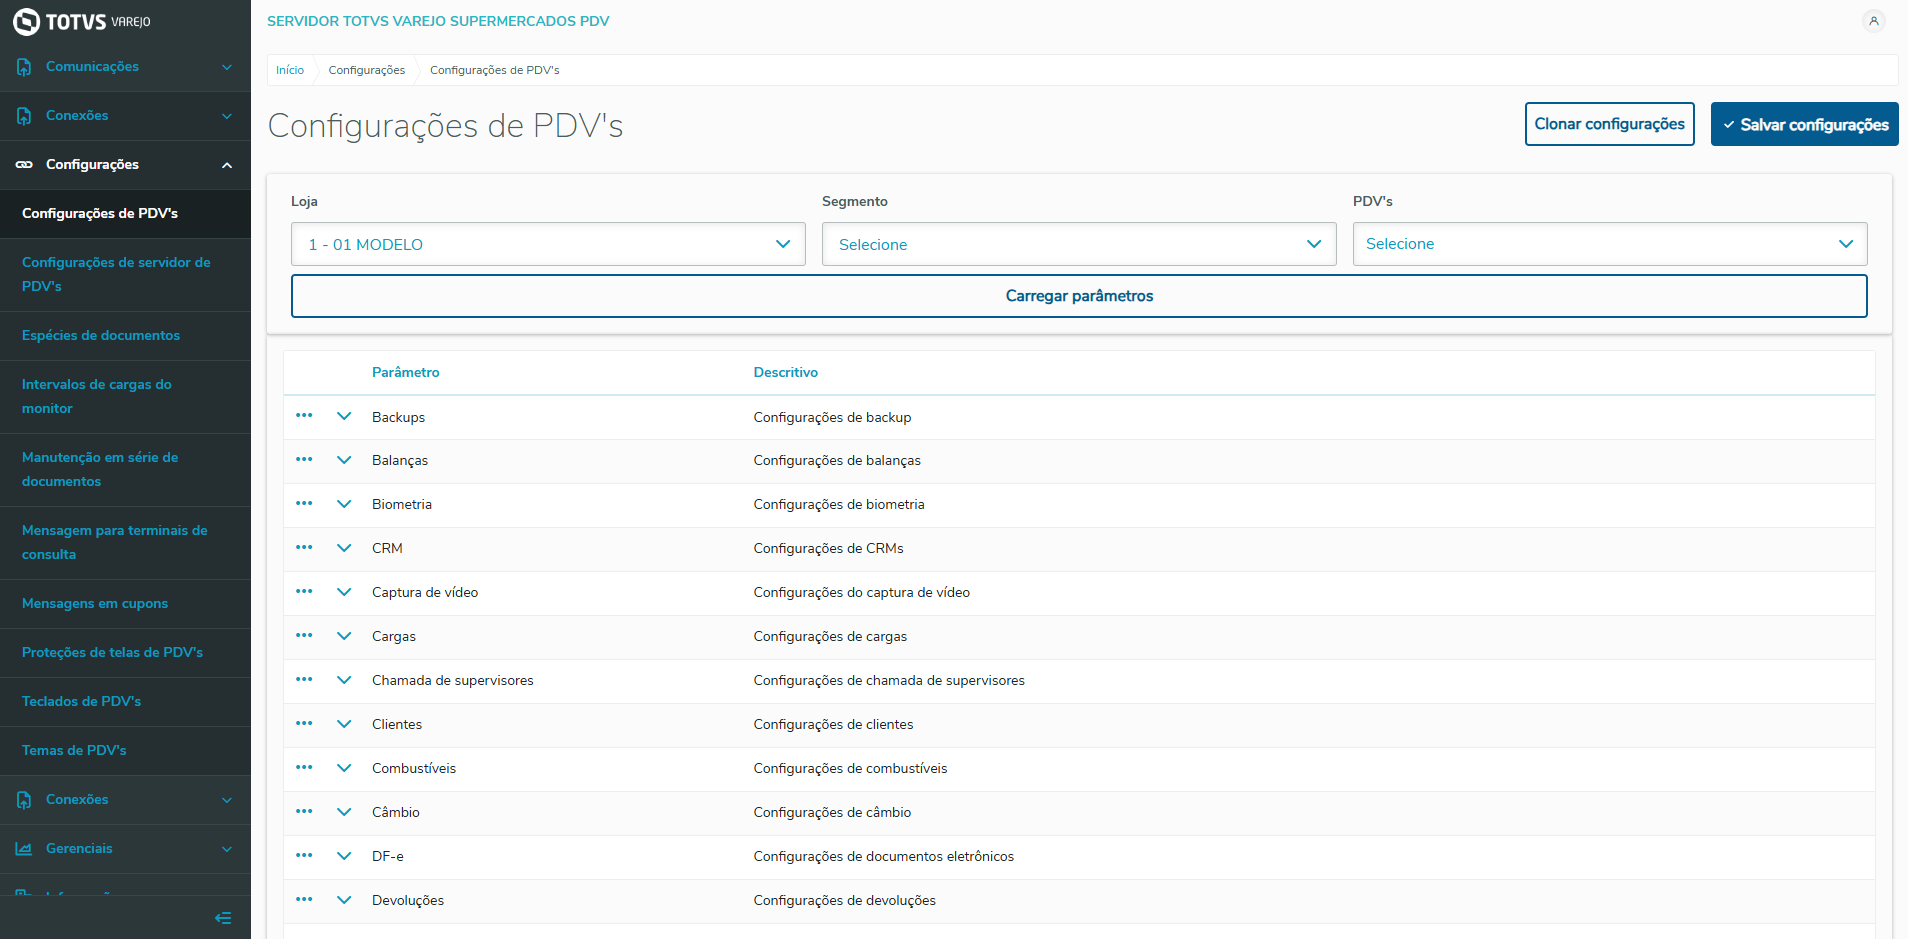The height and width of the screenshot is (939, 1908).
Task: Sort by Descritivo column header
Action: [x=785, y=372]
